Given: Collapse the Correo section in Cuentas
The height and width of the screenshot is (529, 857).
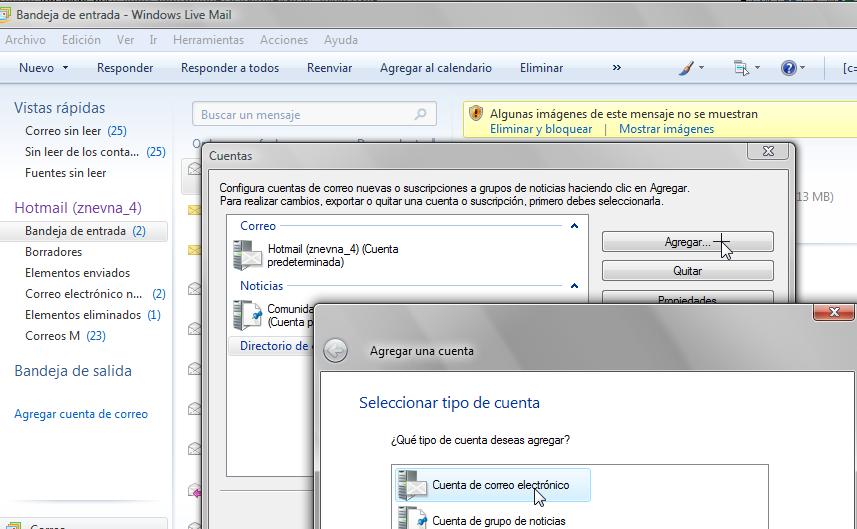Looking at the screenshot, I should click(x=574, y=226).
